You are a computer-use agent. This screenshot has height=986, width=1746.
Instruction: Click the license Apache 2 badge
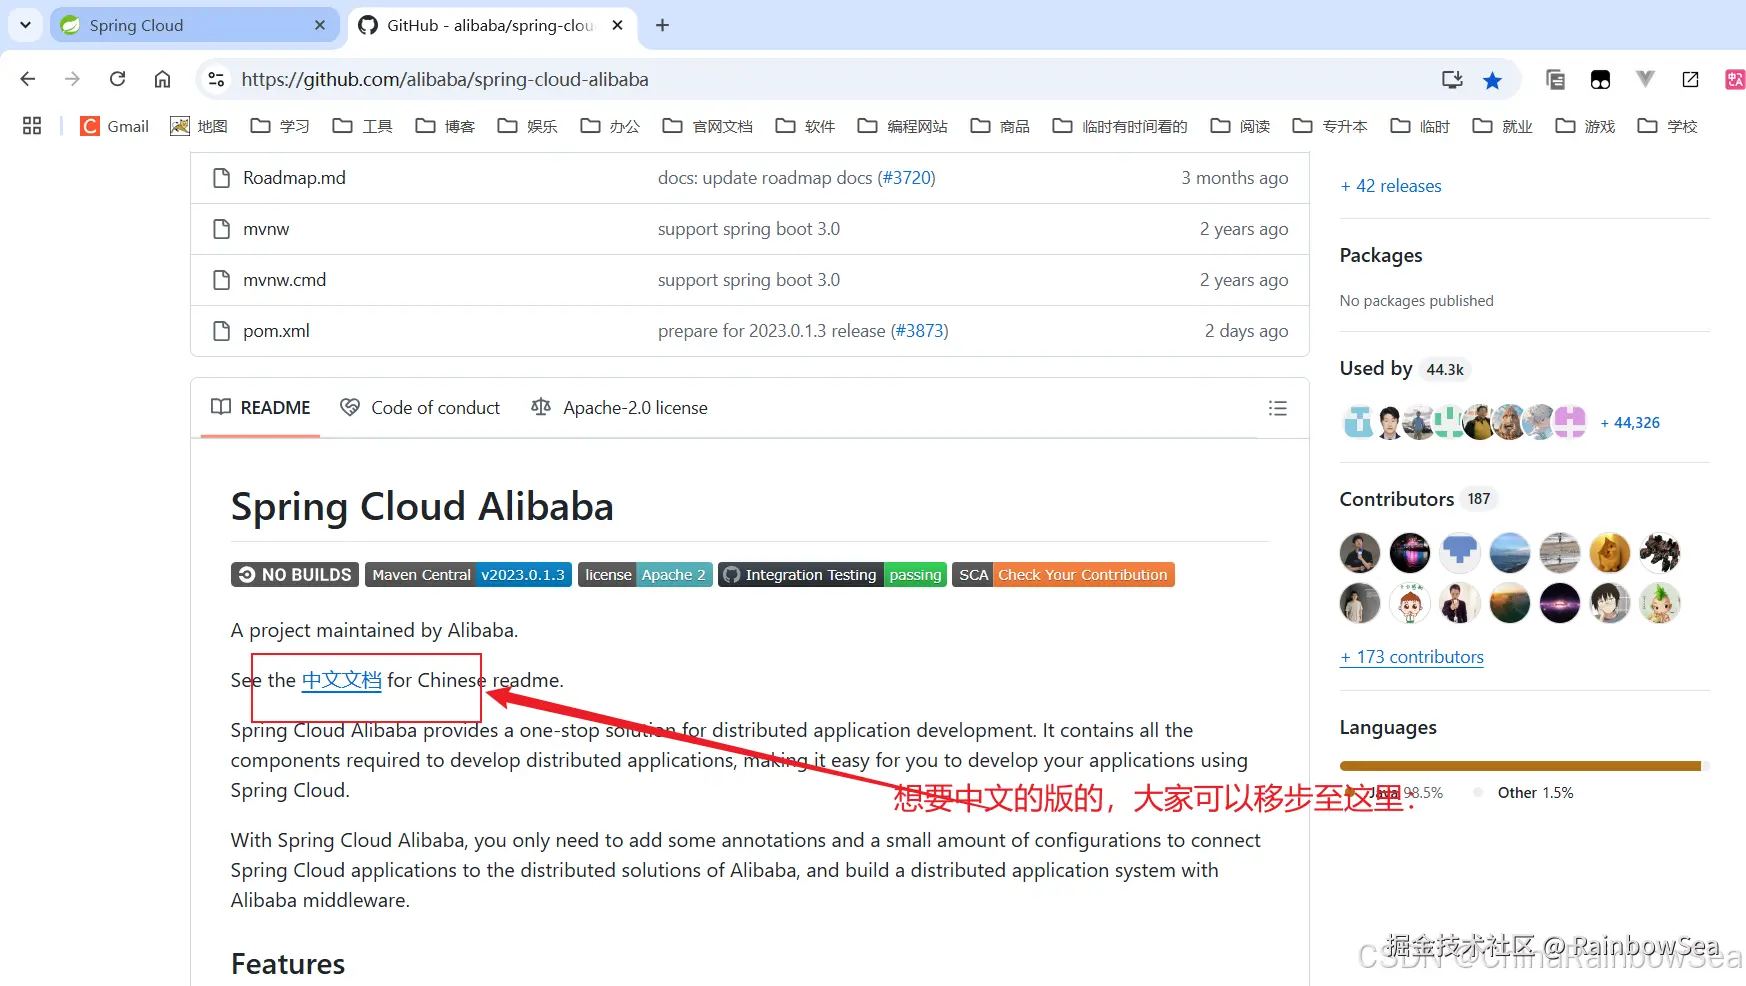(645, 575)
